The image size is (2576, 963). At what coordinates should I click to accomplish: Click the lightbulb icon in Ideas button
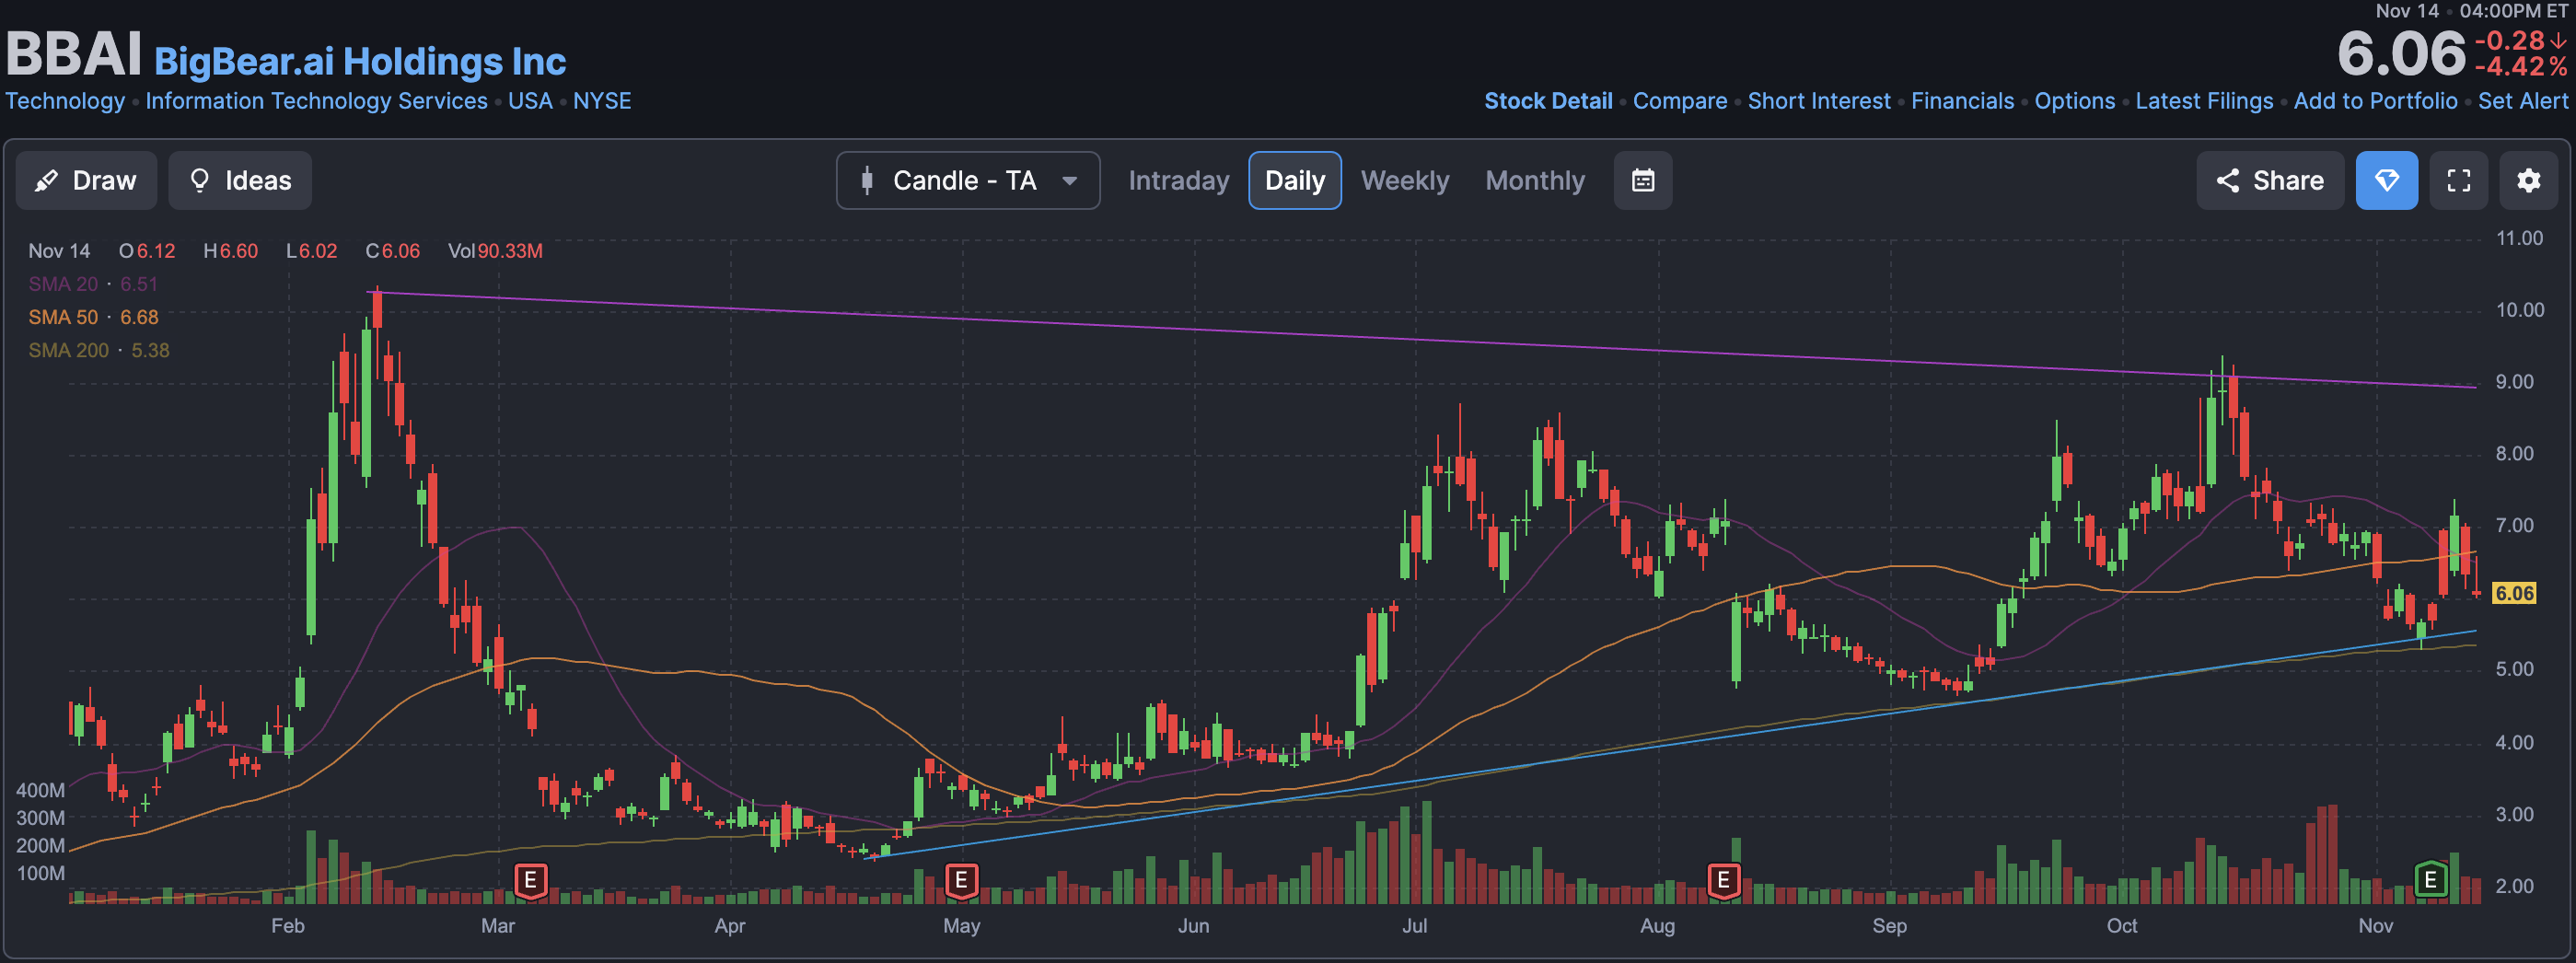(x=200, y=181)
